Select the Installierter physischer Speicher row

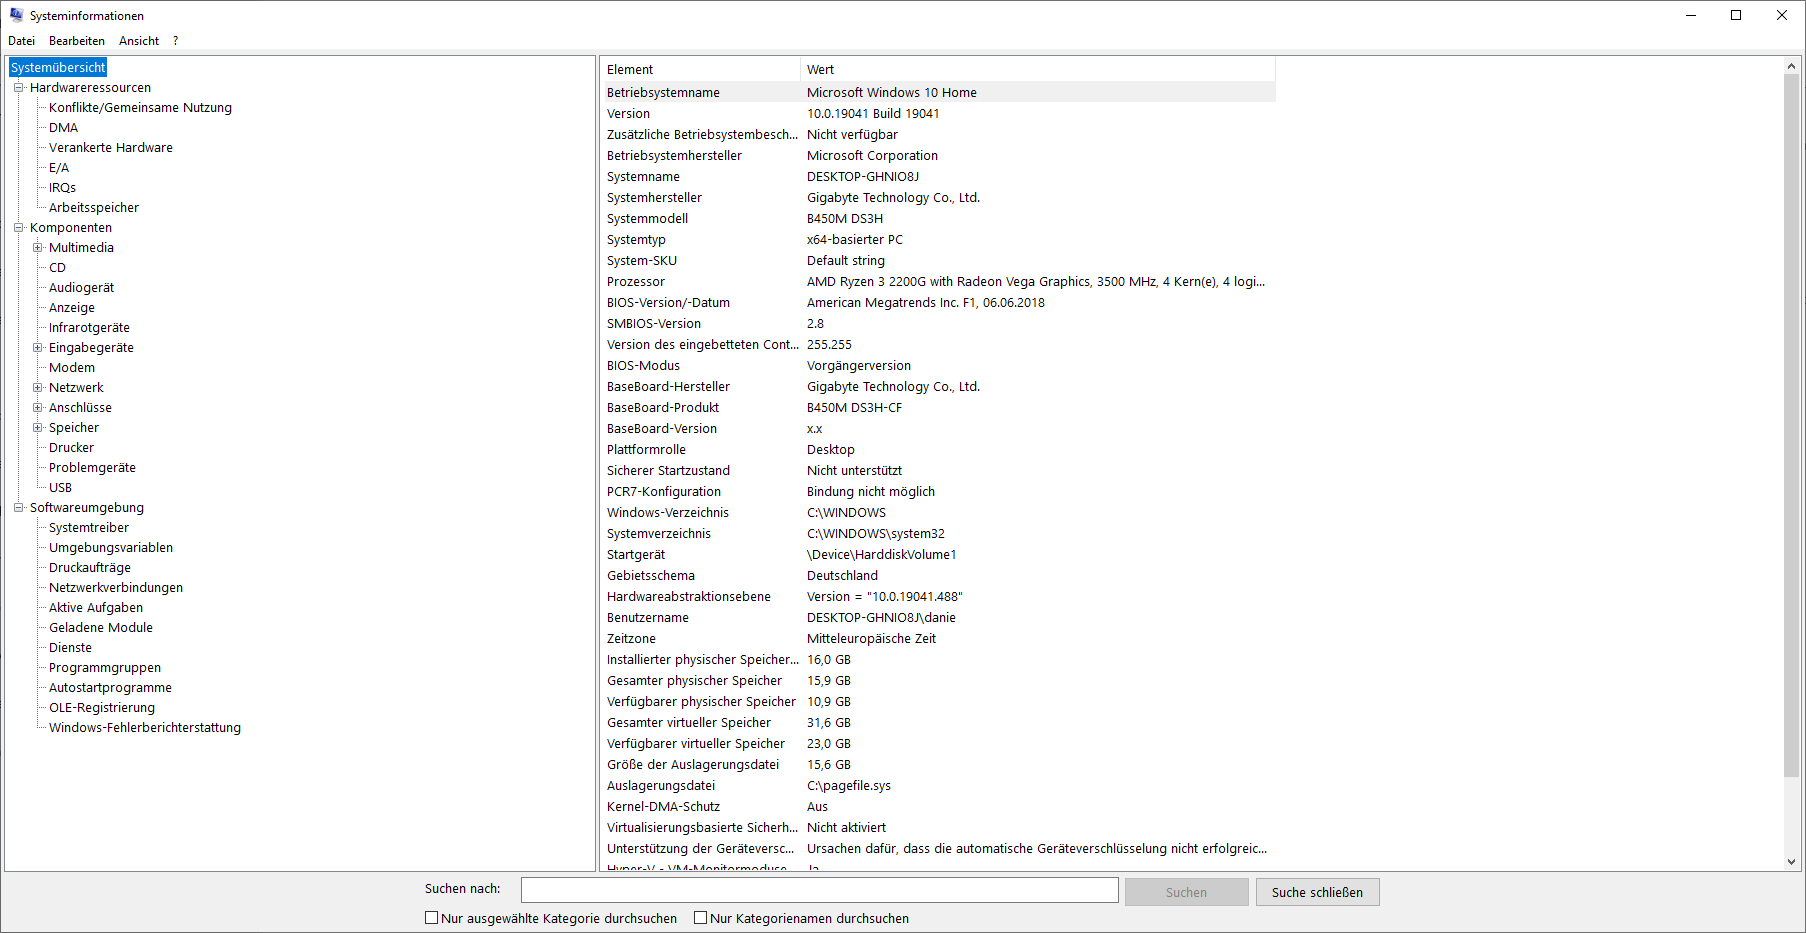pyautogui.click(x=938, y=659)
